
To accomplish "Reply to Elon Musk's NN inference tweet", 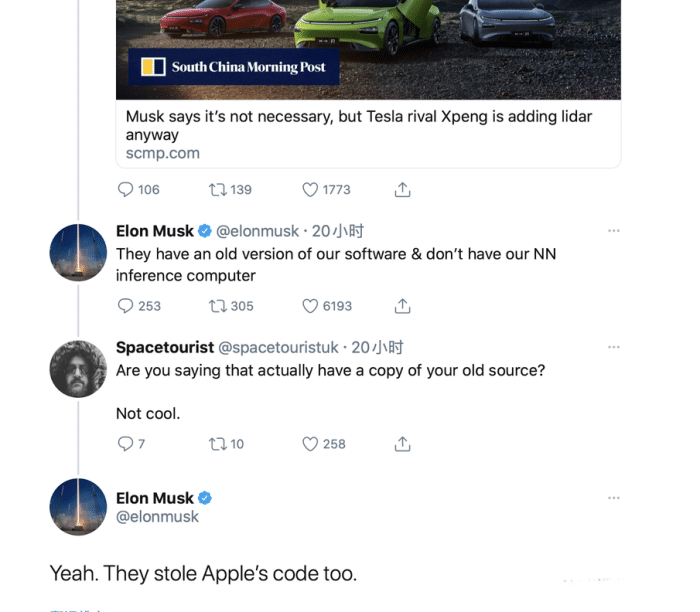I will click(x=125, y=306).
